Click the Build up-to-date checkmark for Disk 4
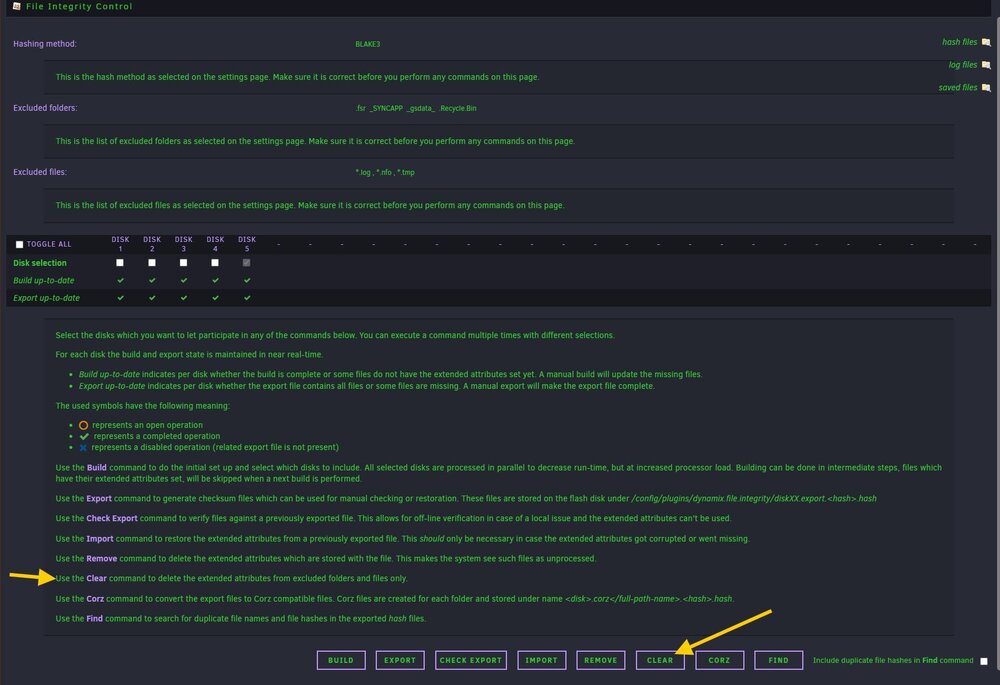 [216, 281]
